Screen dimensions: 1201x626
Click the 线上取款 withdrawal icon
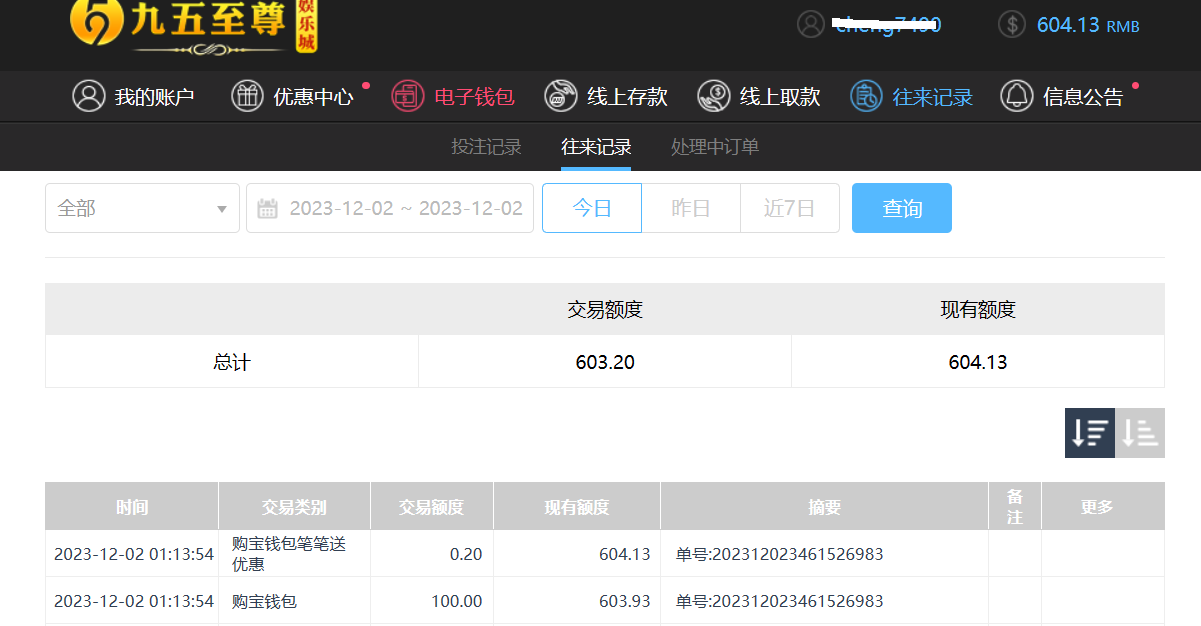point(714,96)
